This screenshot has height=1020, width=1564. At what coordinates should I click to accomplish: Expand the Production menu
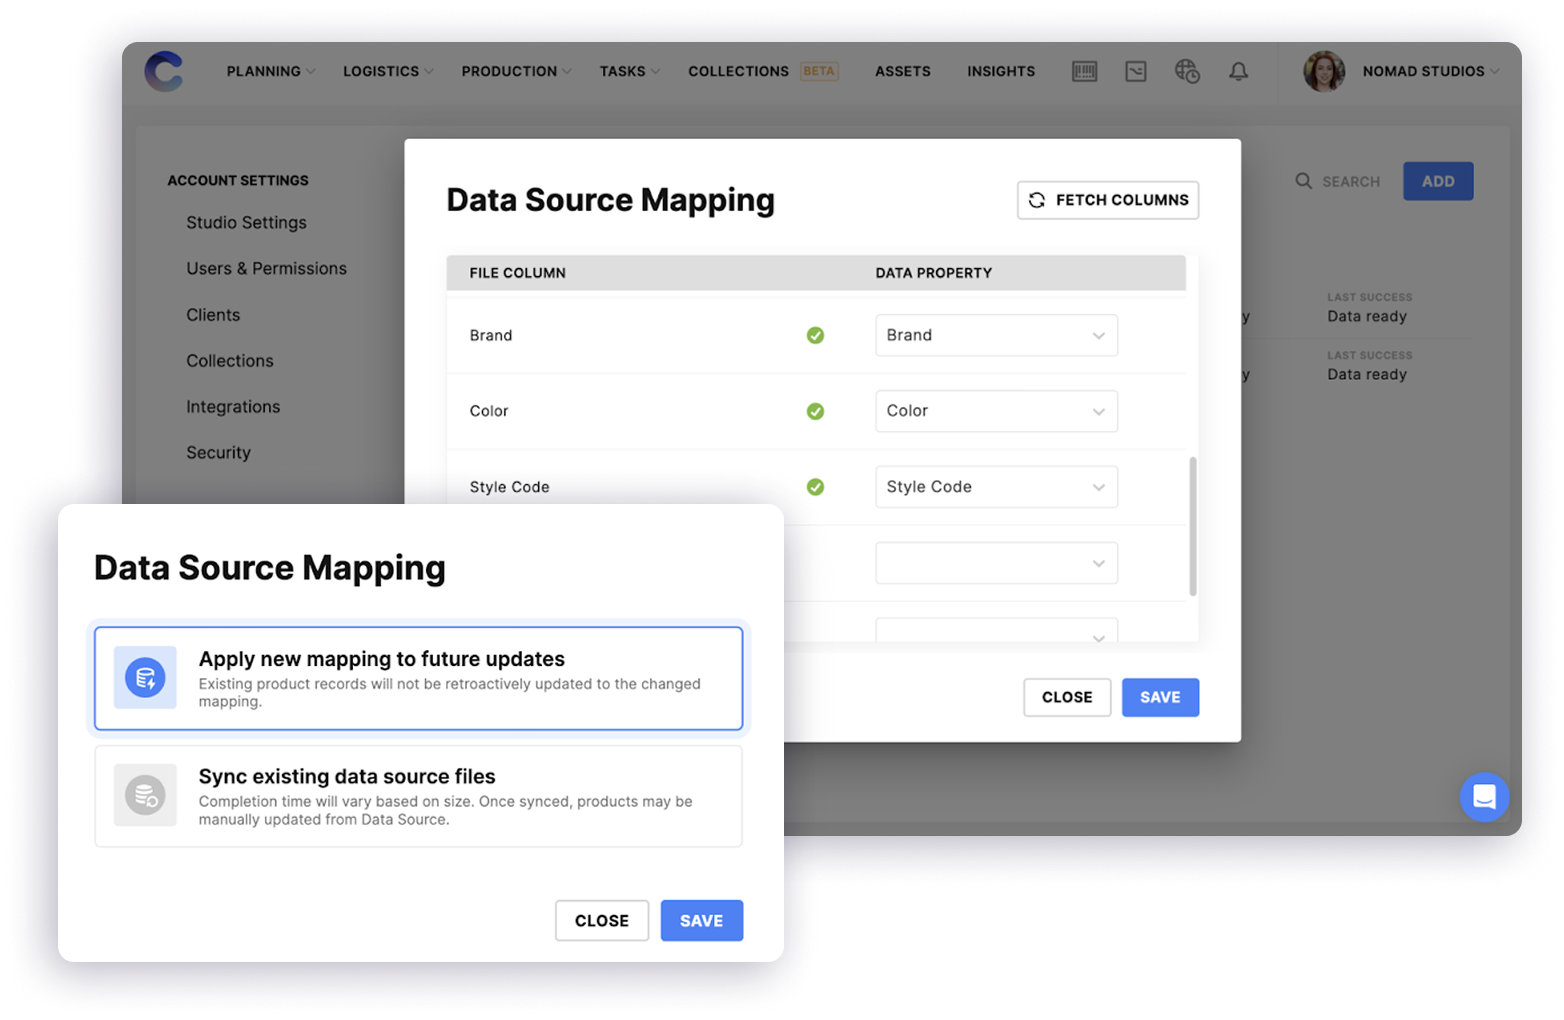click(x=516, y=71)
